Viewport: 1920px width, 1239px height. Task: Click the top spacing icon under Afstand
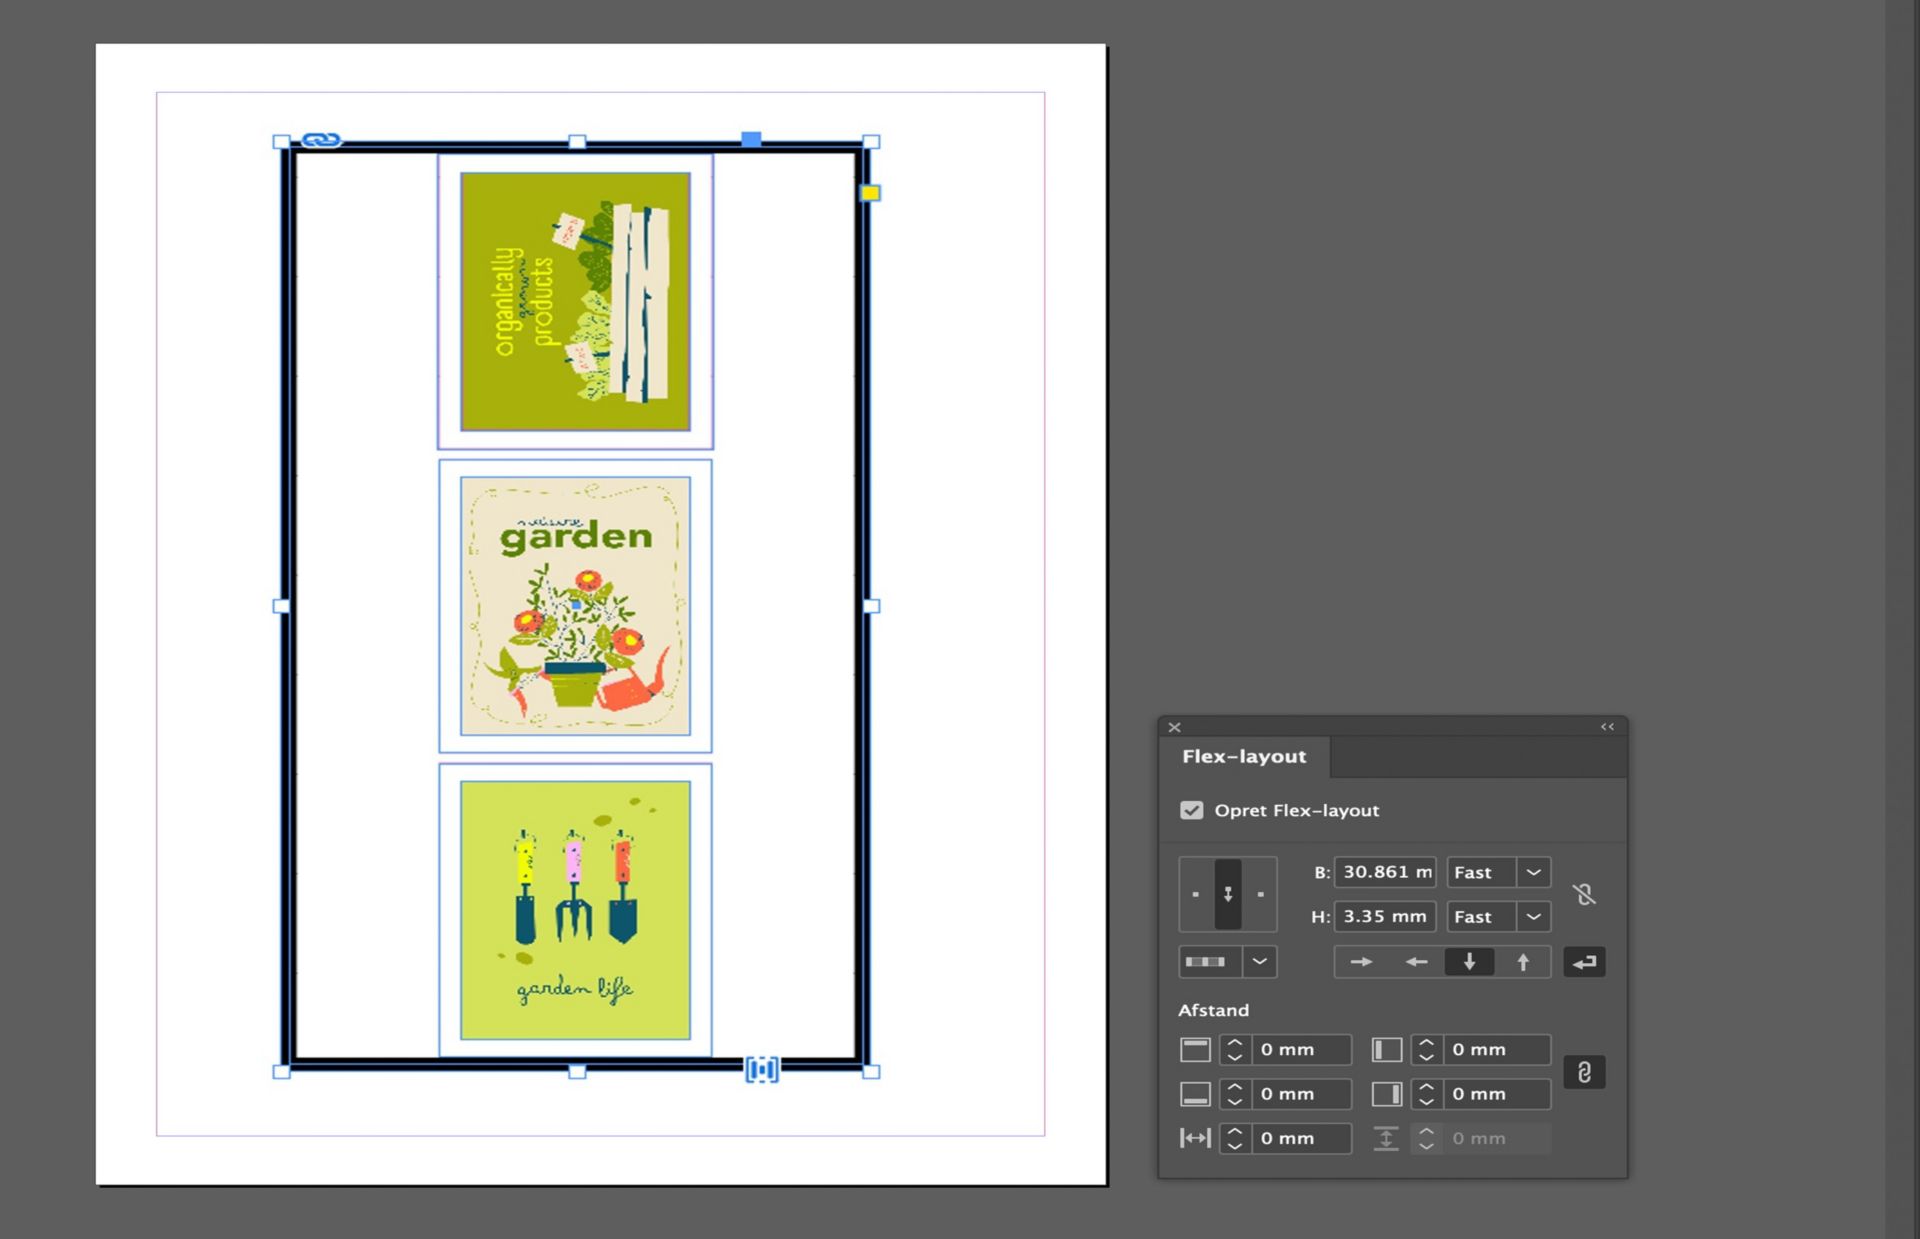(1194, 1049)
